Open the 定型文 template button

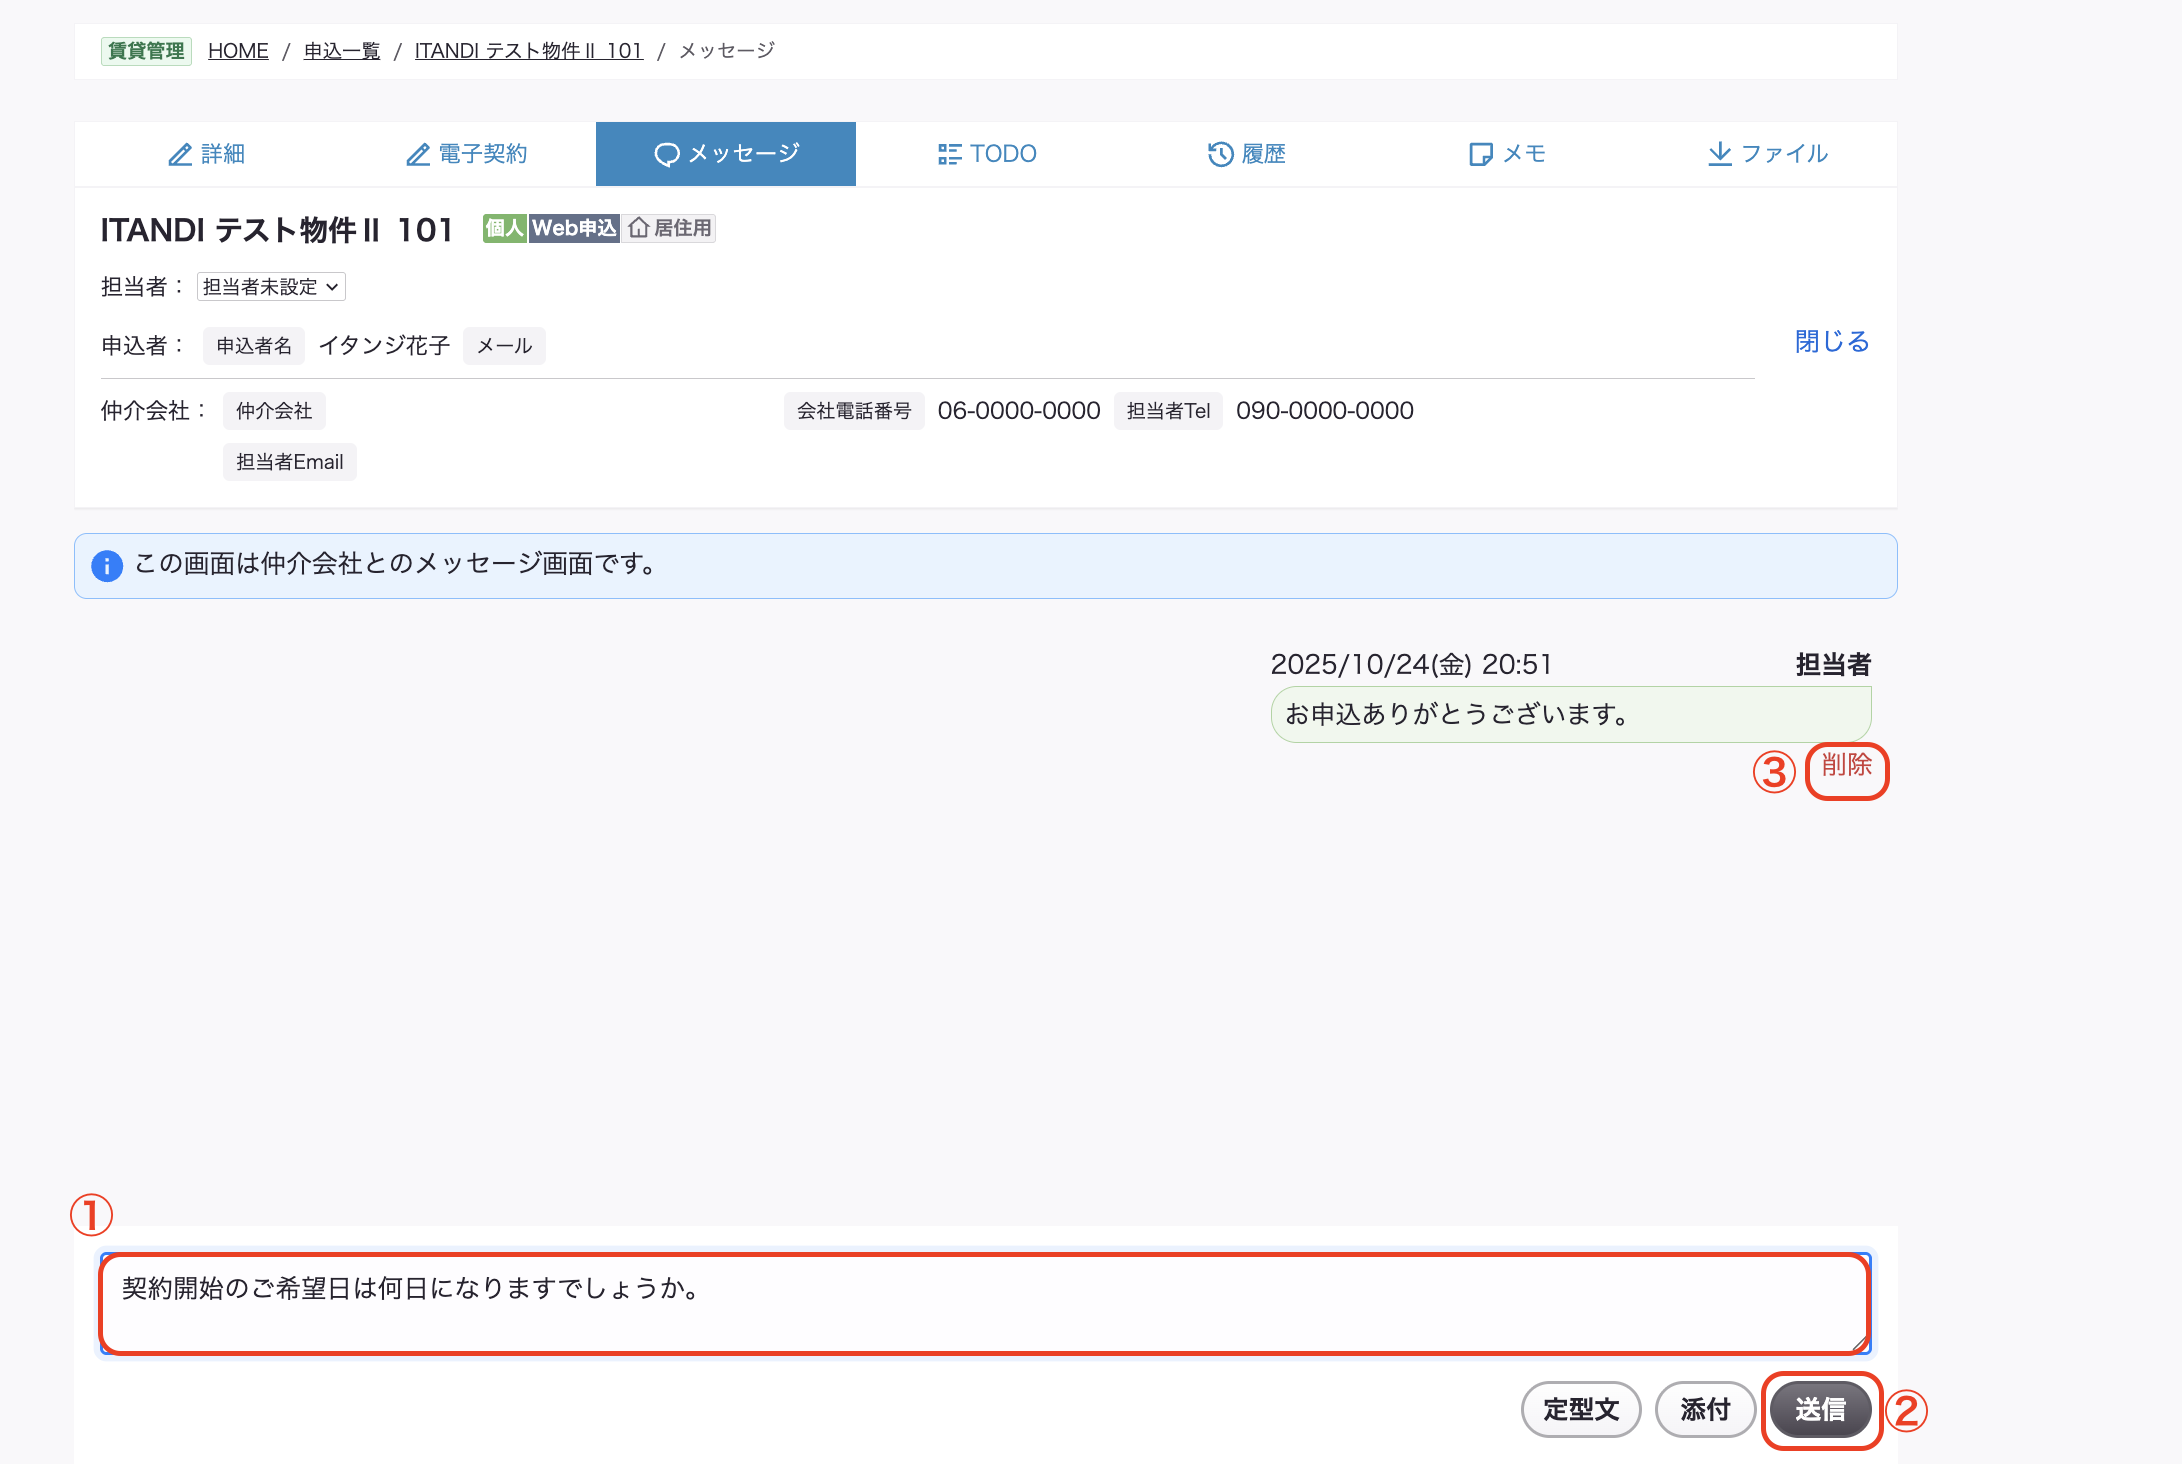[1581, 1410]
